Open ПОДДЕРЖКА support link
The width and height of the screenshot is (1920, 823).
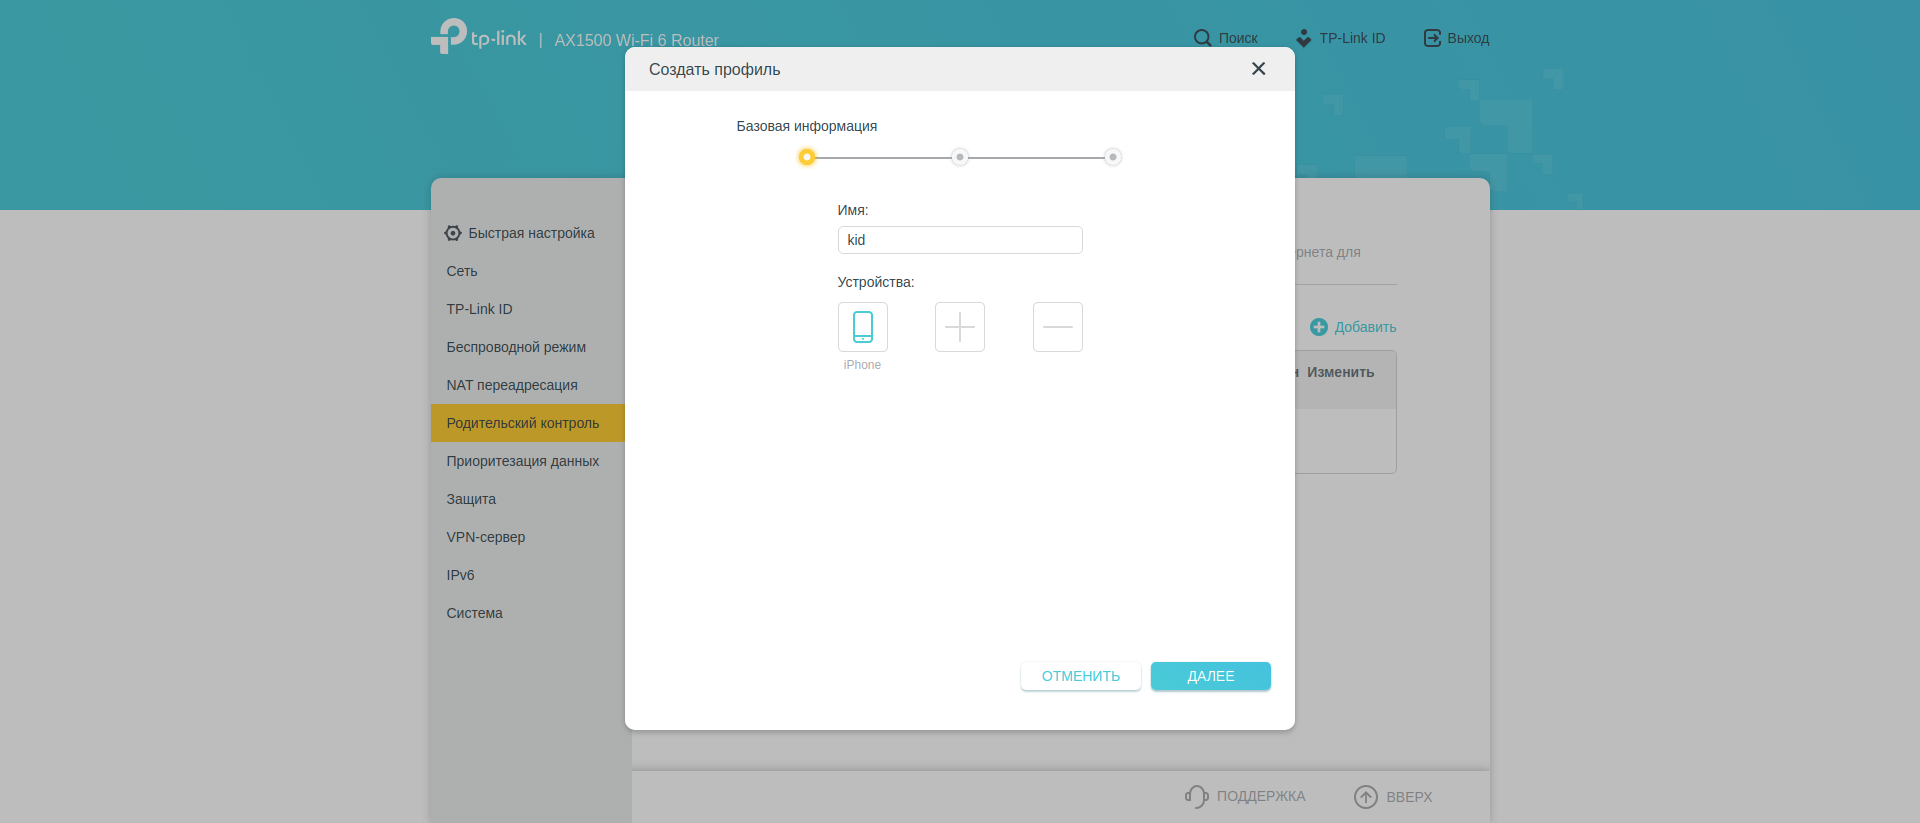click(1245, 796)
